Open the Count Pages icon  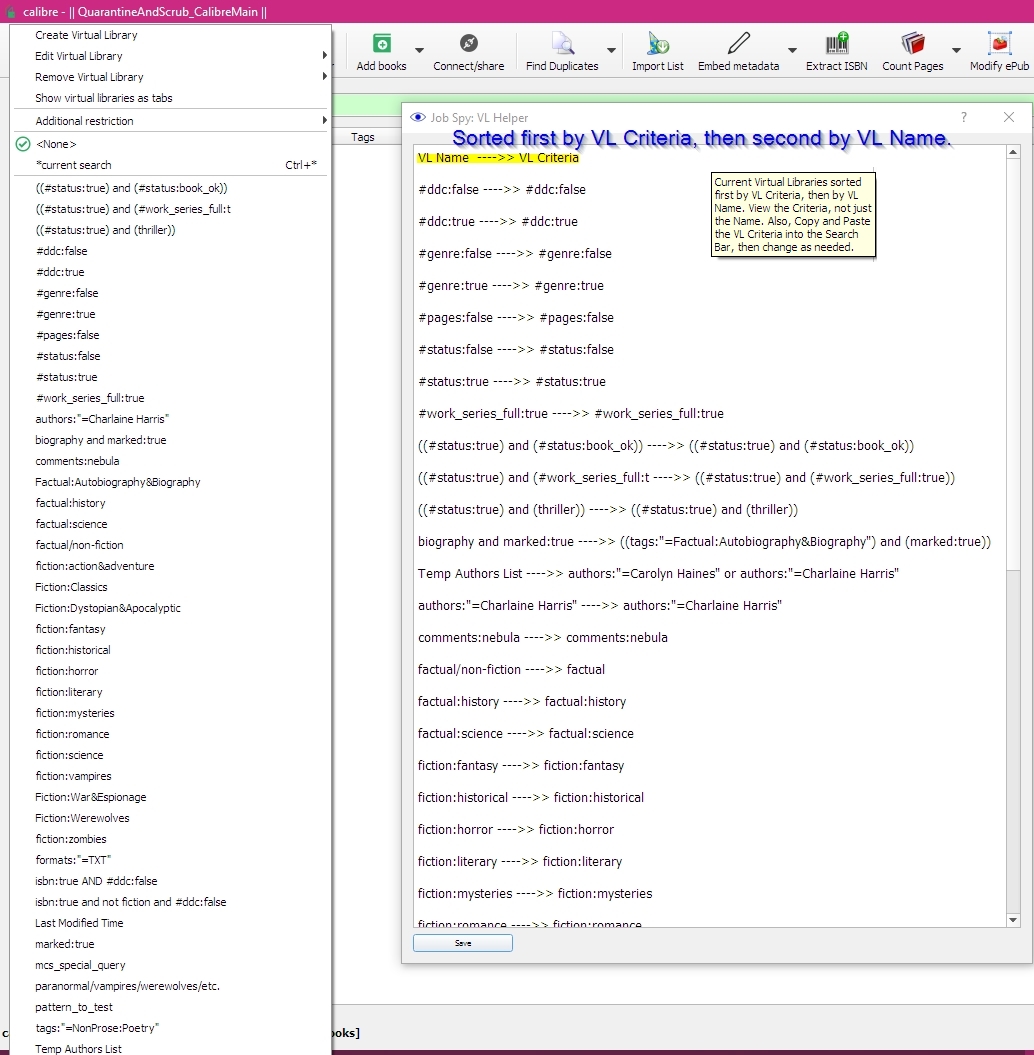[x=913, y=44]
